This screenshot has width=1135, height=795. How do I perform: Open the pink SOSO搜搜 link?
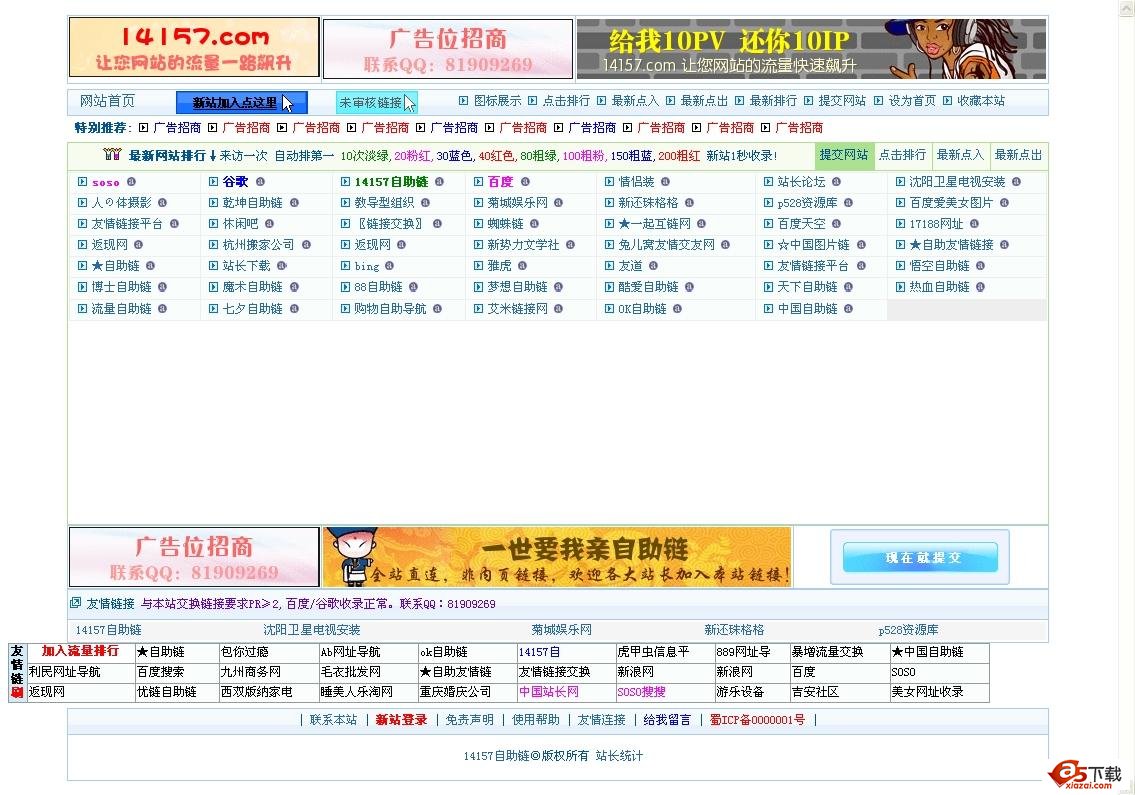pyautogui.click(x=641, y=691)
